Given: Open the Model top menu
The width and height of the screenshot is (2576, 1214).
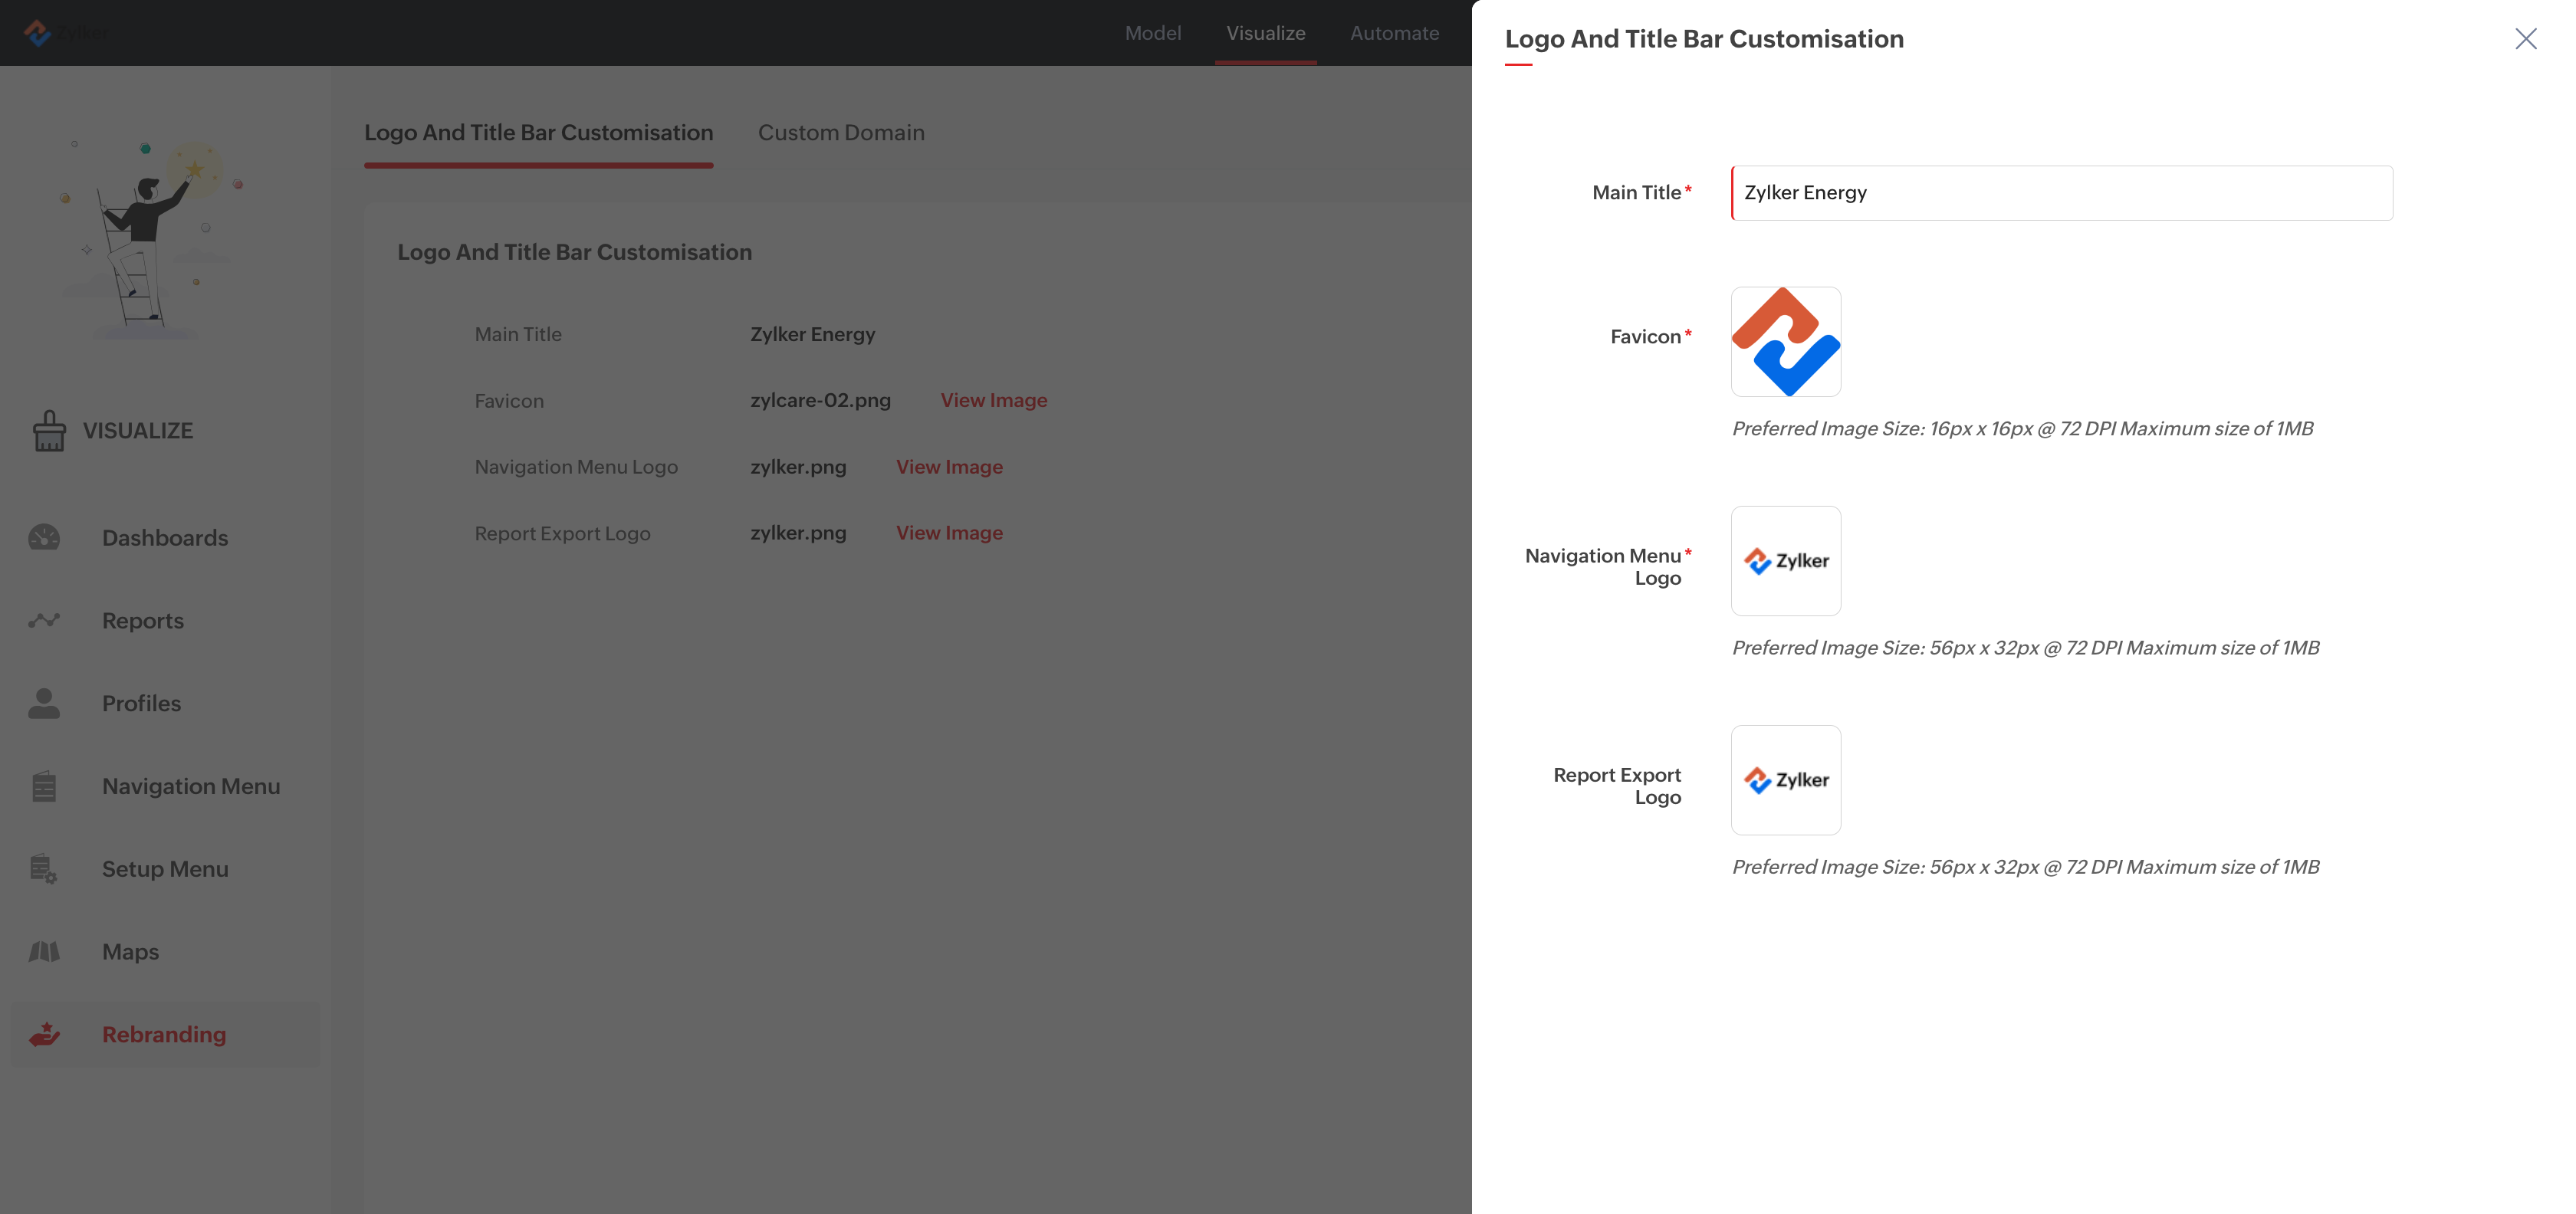Looking at the screenshot, I should tap(1152, 33).
